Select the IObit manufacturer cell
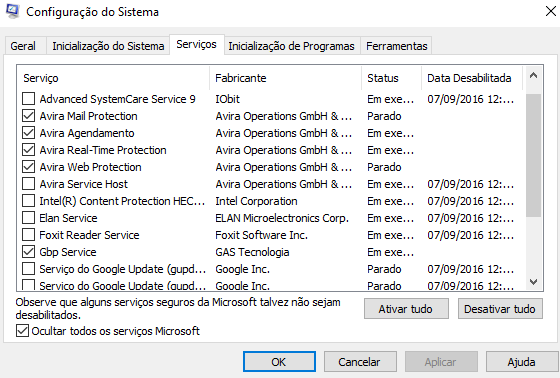 [228, 99]
